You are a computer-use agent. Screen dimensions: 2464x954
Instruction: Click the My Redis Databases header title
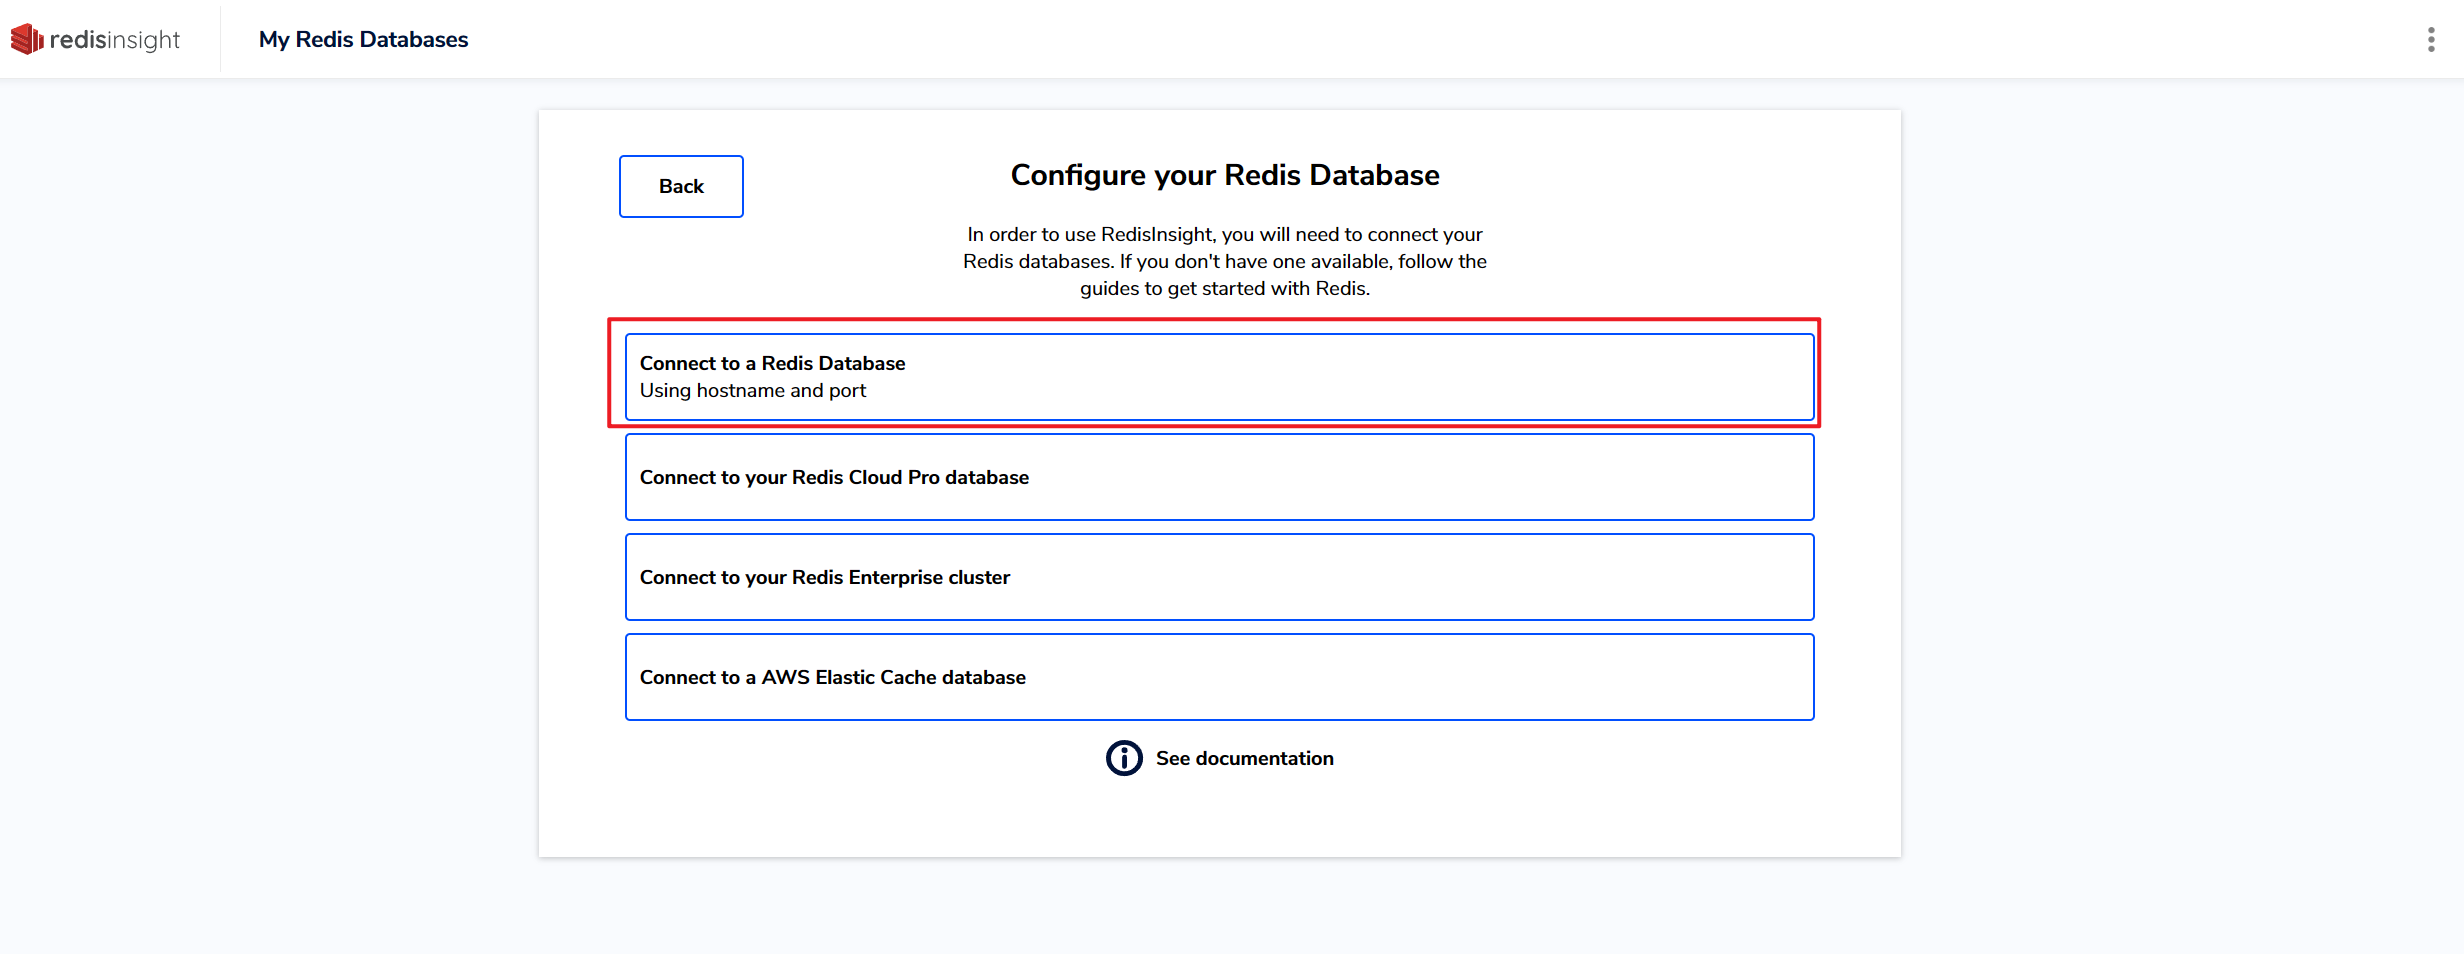363,39
